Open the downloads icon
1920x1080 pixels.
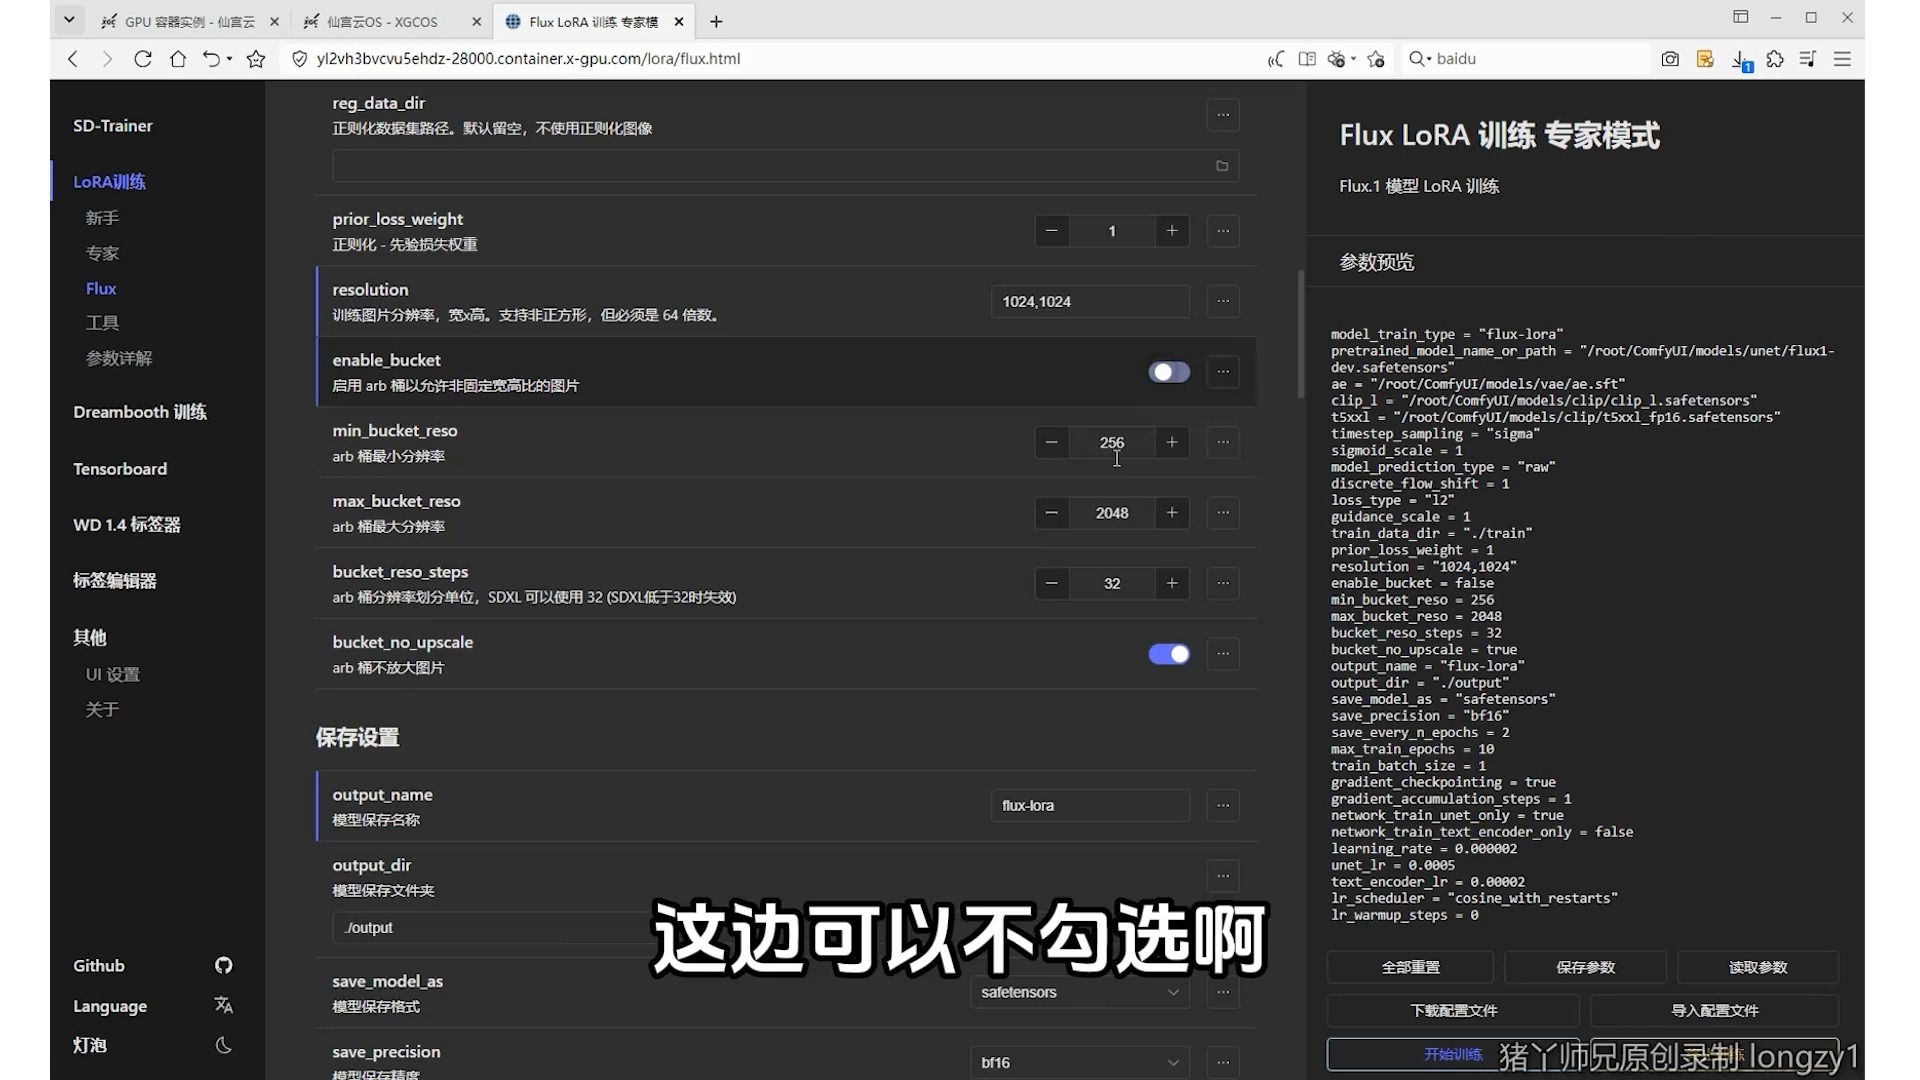[1740, 60]
